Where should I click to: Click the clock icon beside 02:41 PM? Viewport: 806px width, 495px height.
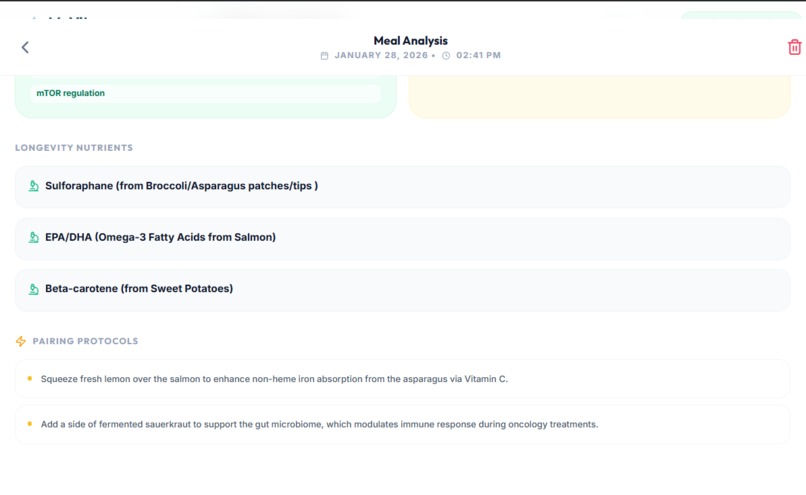point(446,56)
